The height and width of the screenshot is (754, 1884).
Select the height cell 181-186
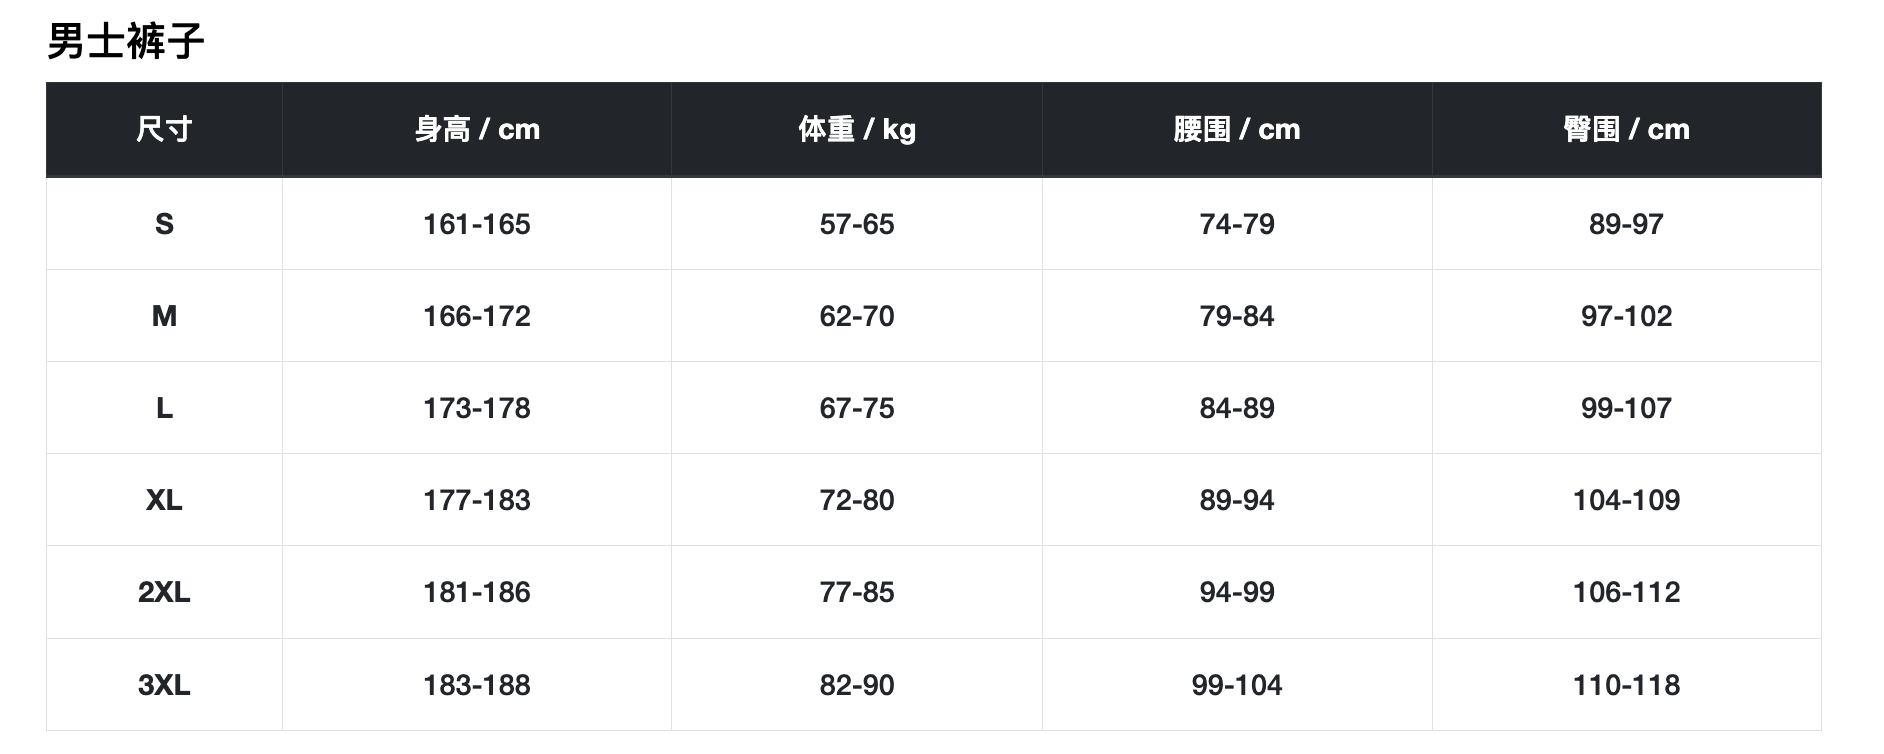coord(477,592)
